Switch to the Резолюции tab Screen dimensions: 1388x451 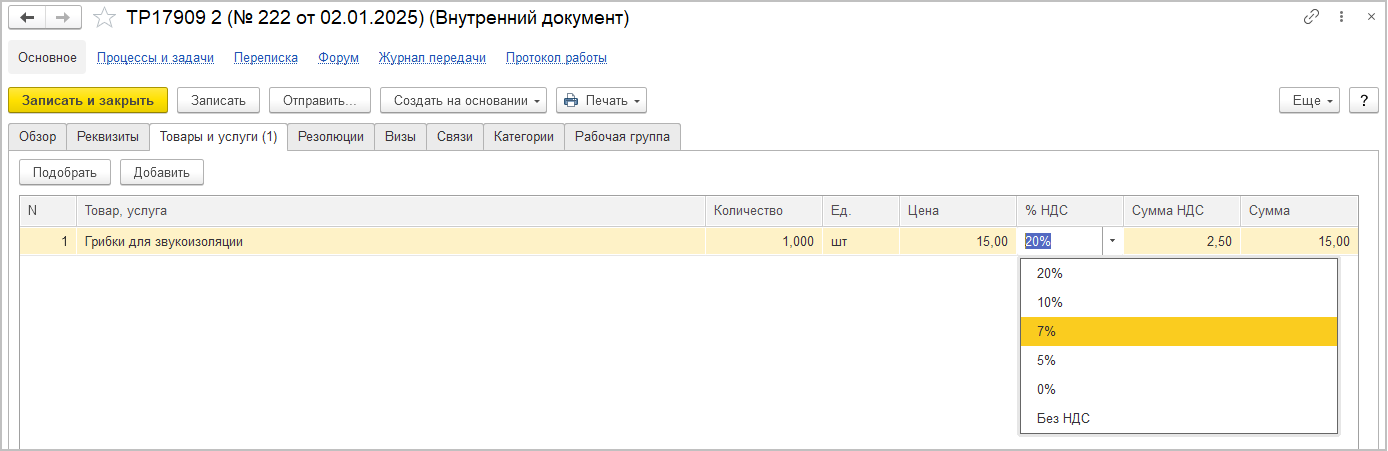(331, 137)
